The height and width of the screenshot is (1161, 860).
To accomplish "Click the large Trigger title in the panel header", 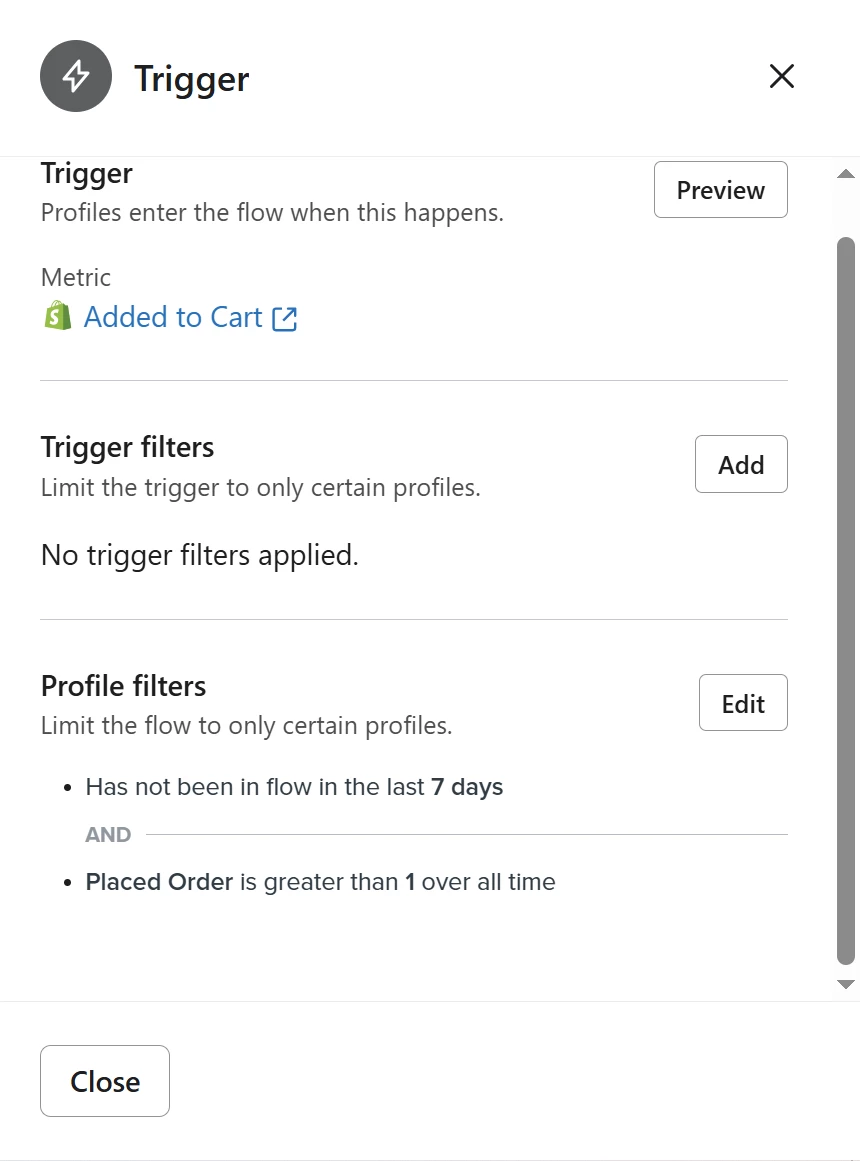I will click(192, 78).
